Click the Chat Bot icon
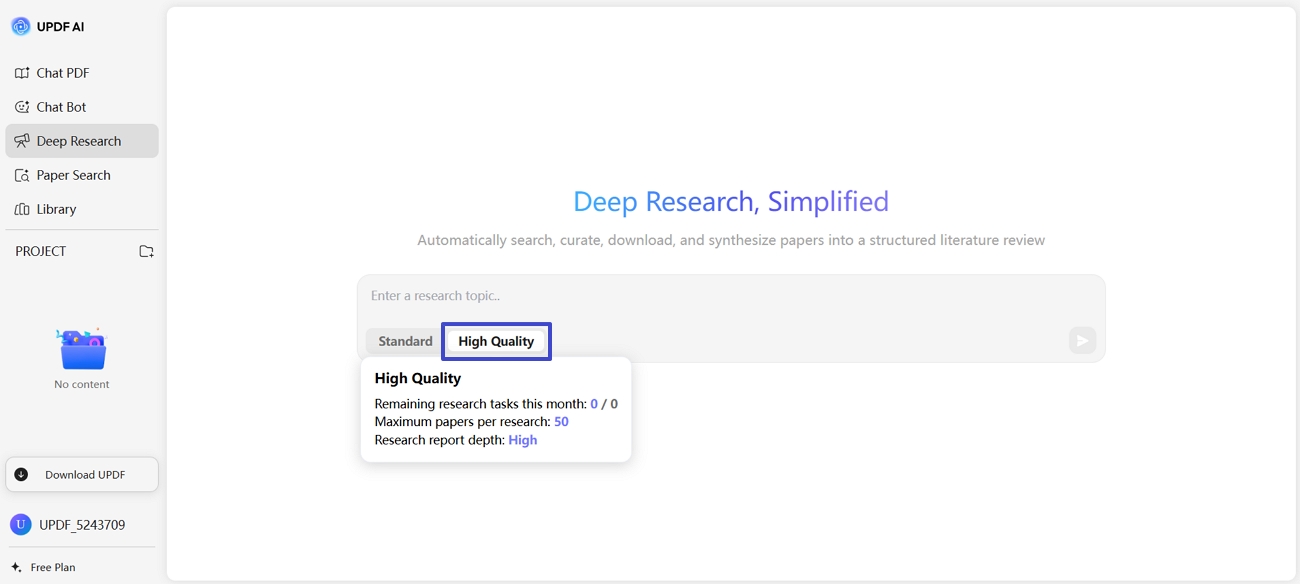1300x584 pixels. tap(22, 107)
